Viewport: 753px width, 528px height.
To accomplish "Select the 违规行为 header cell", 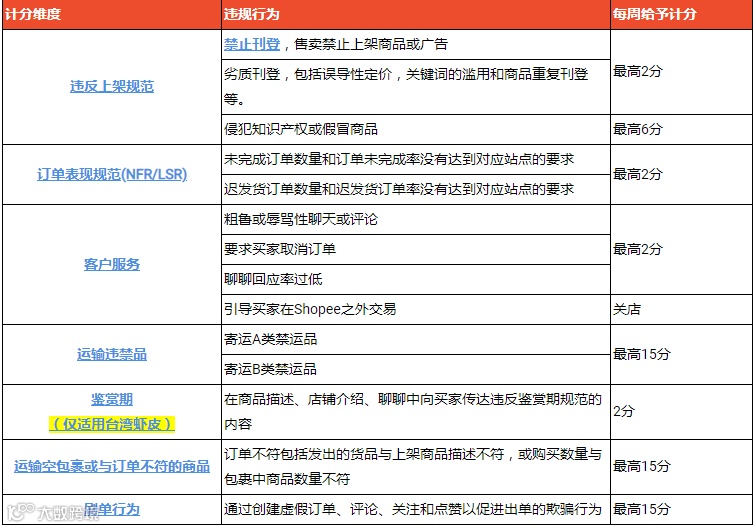I will [x=416, y=14].
